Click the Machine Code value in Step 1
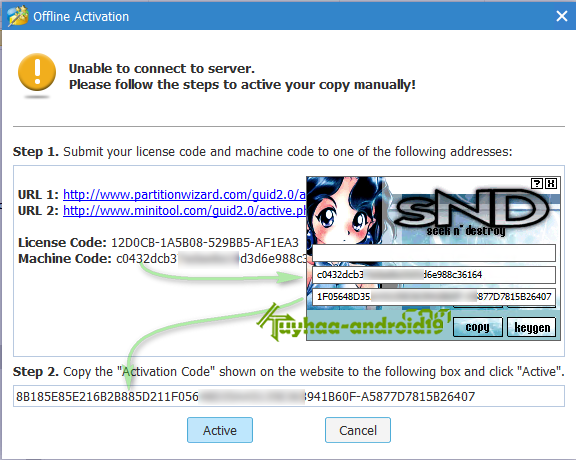The width and height of the screenshot is (576, 460). (x=211, y=259)
